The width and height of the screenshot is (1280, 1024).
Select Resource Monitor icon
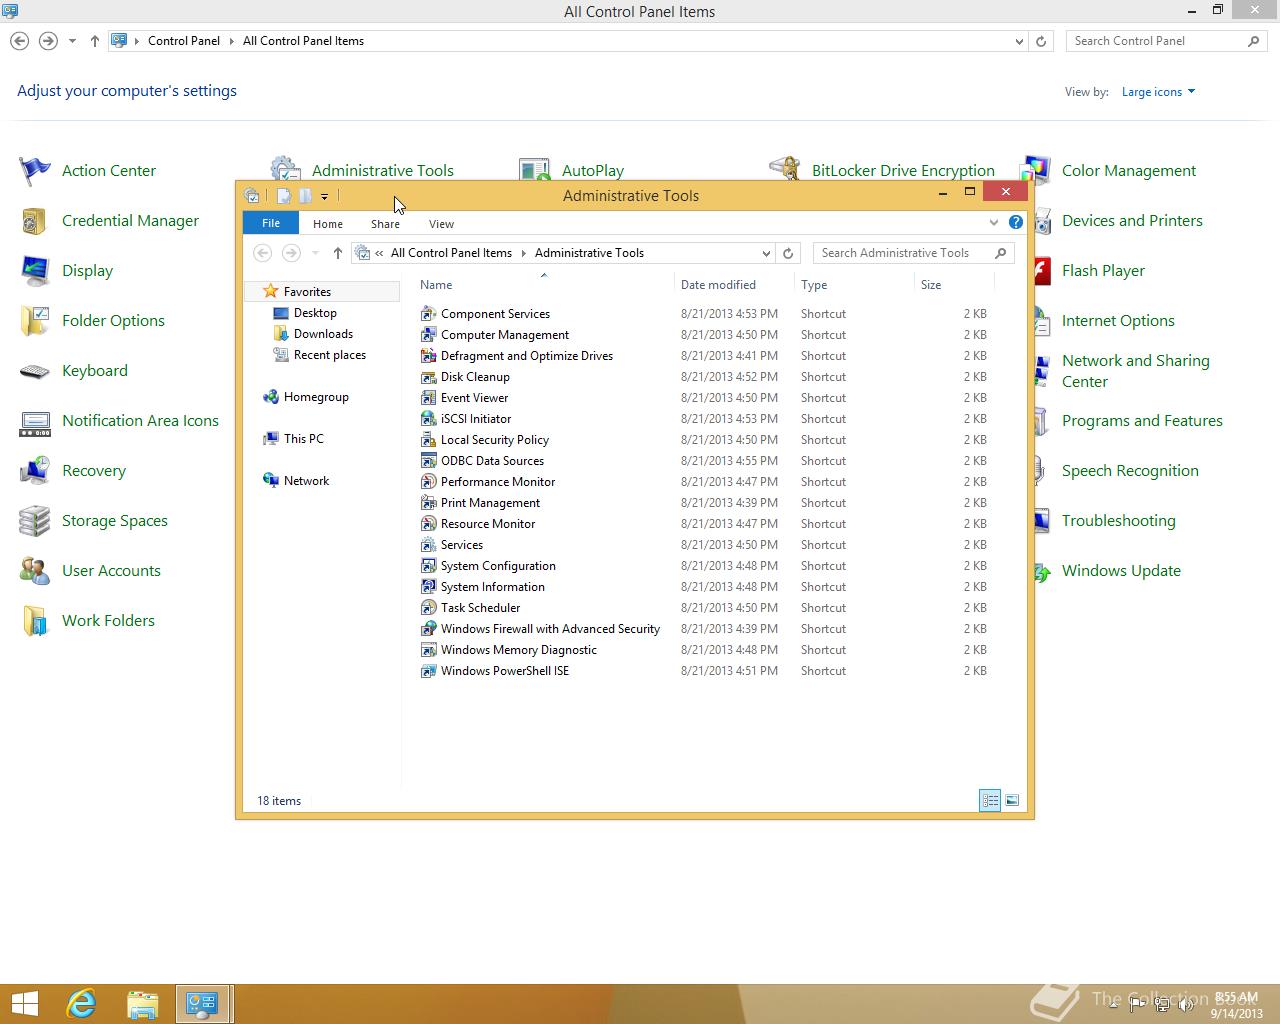[x=428, y=524]
